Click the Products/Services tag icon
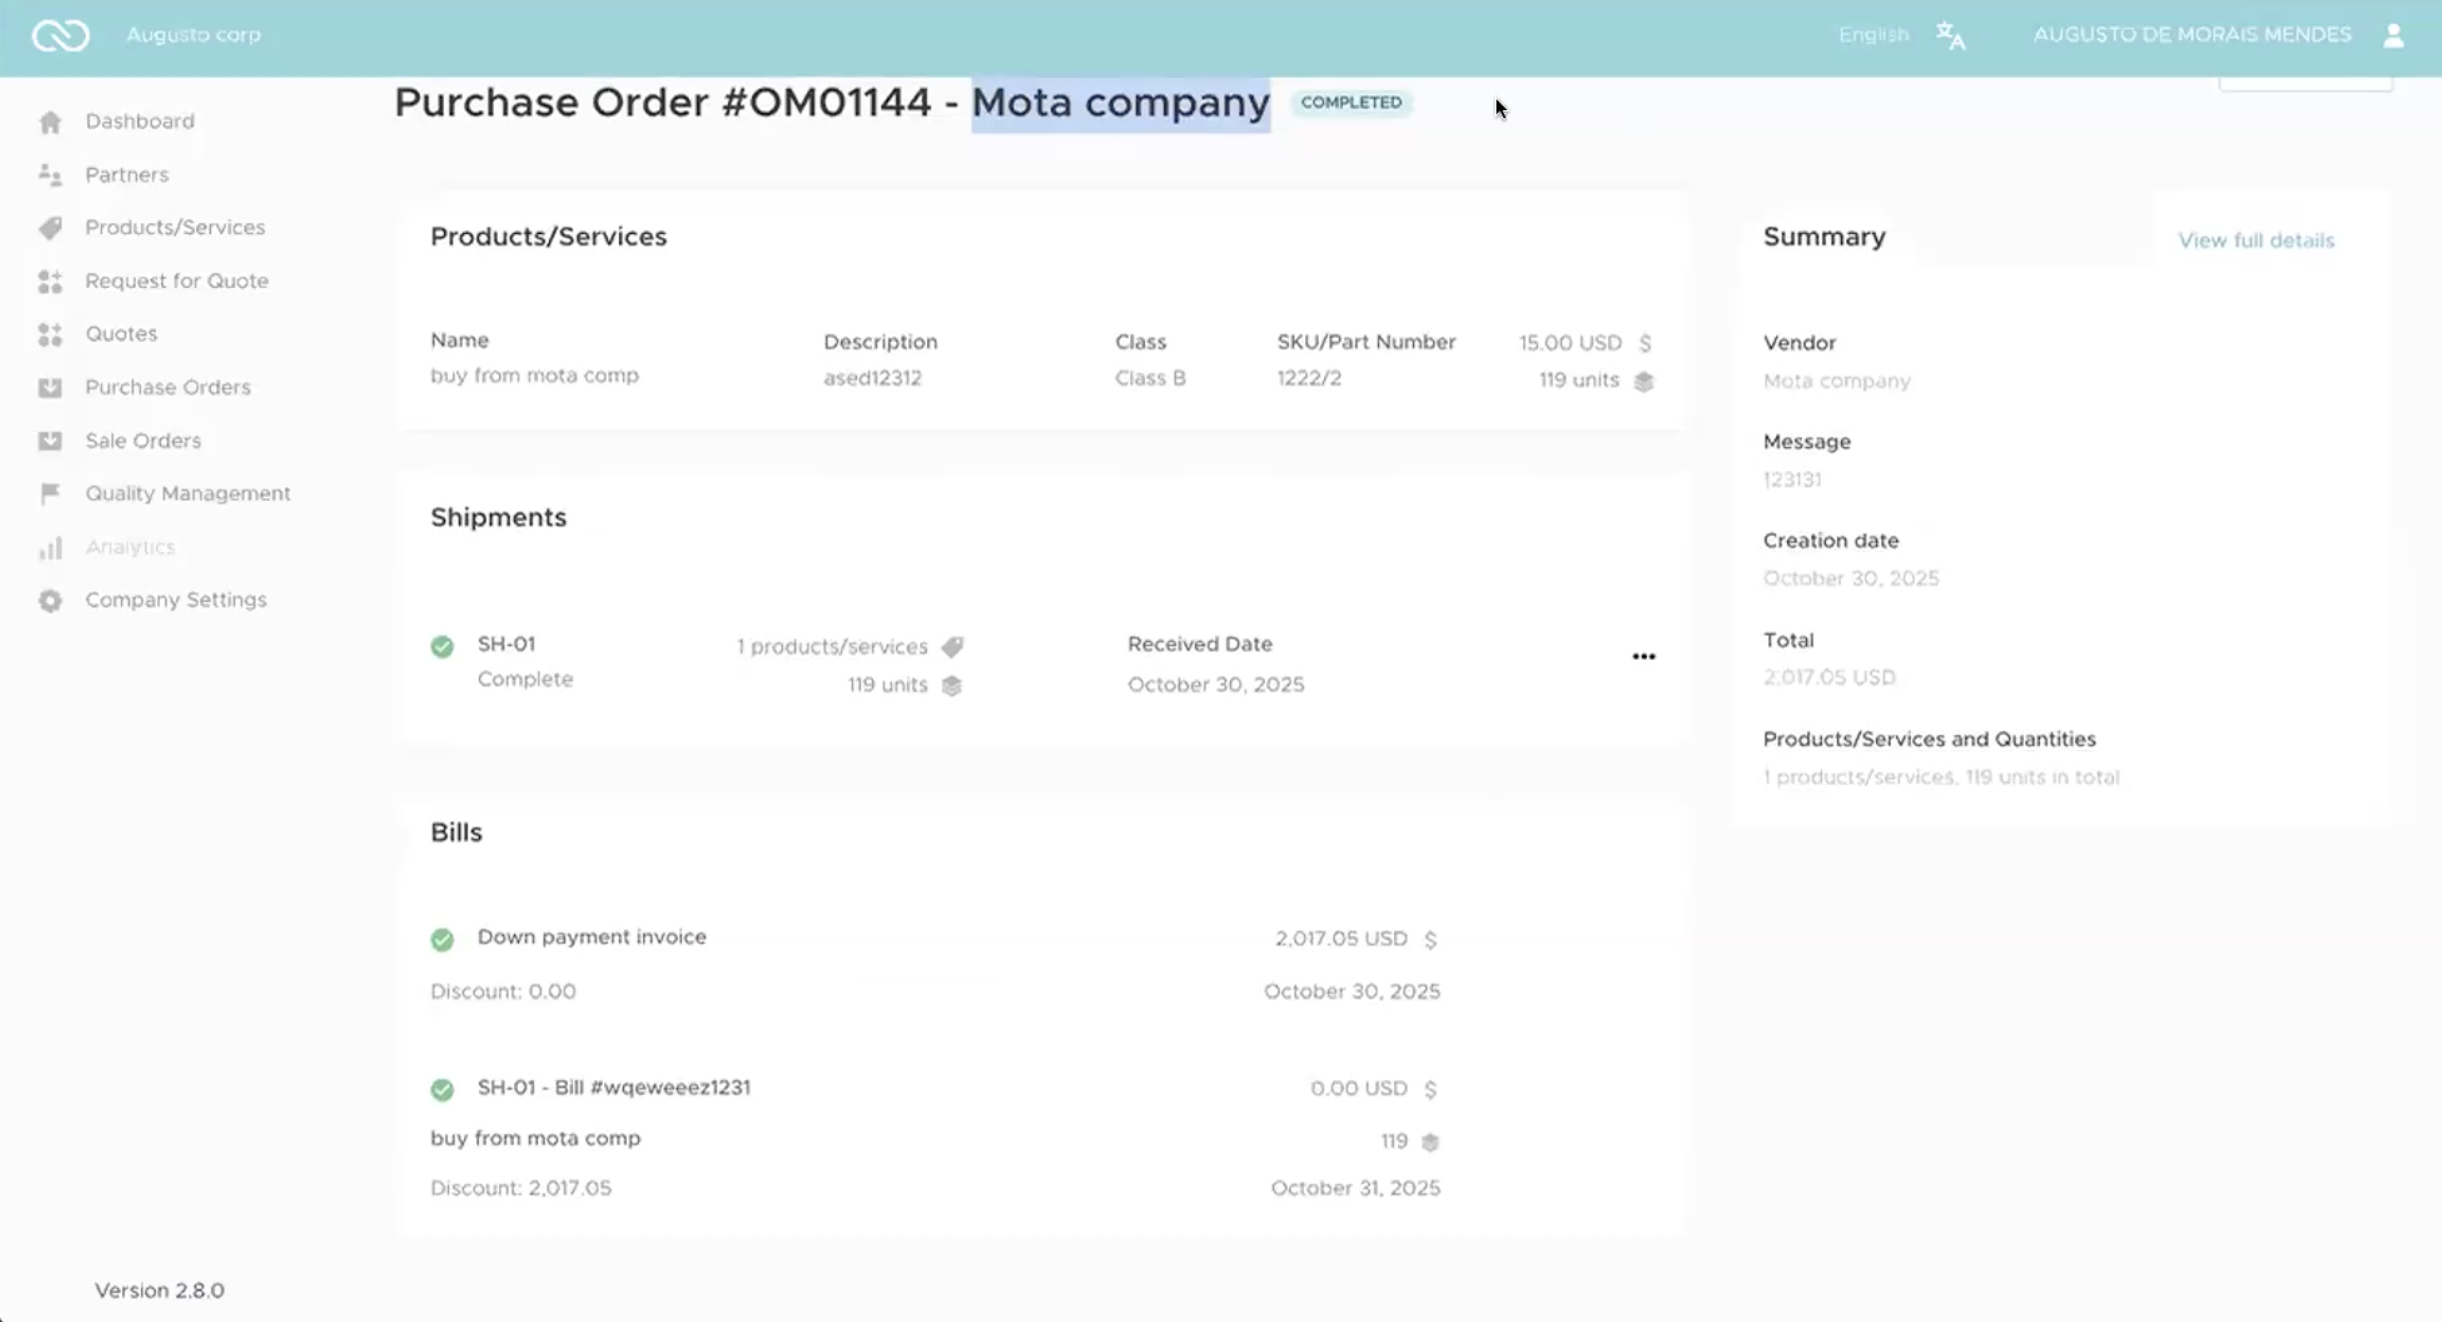2442x1322 pixels. click(50, 228)
